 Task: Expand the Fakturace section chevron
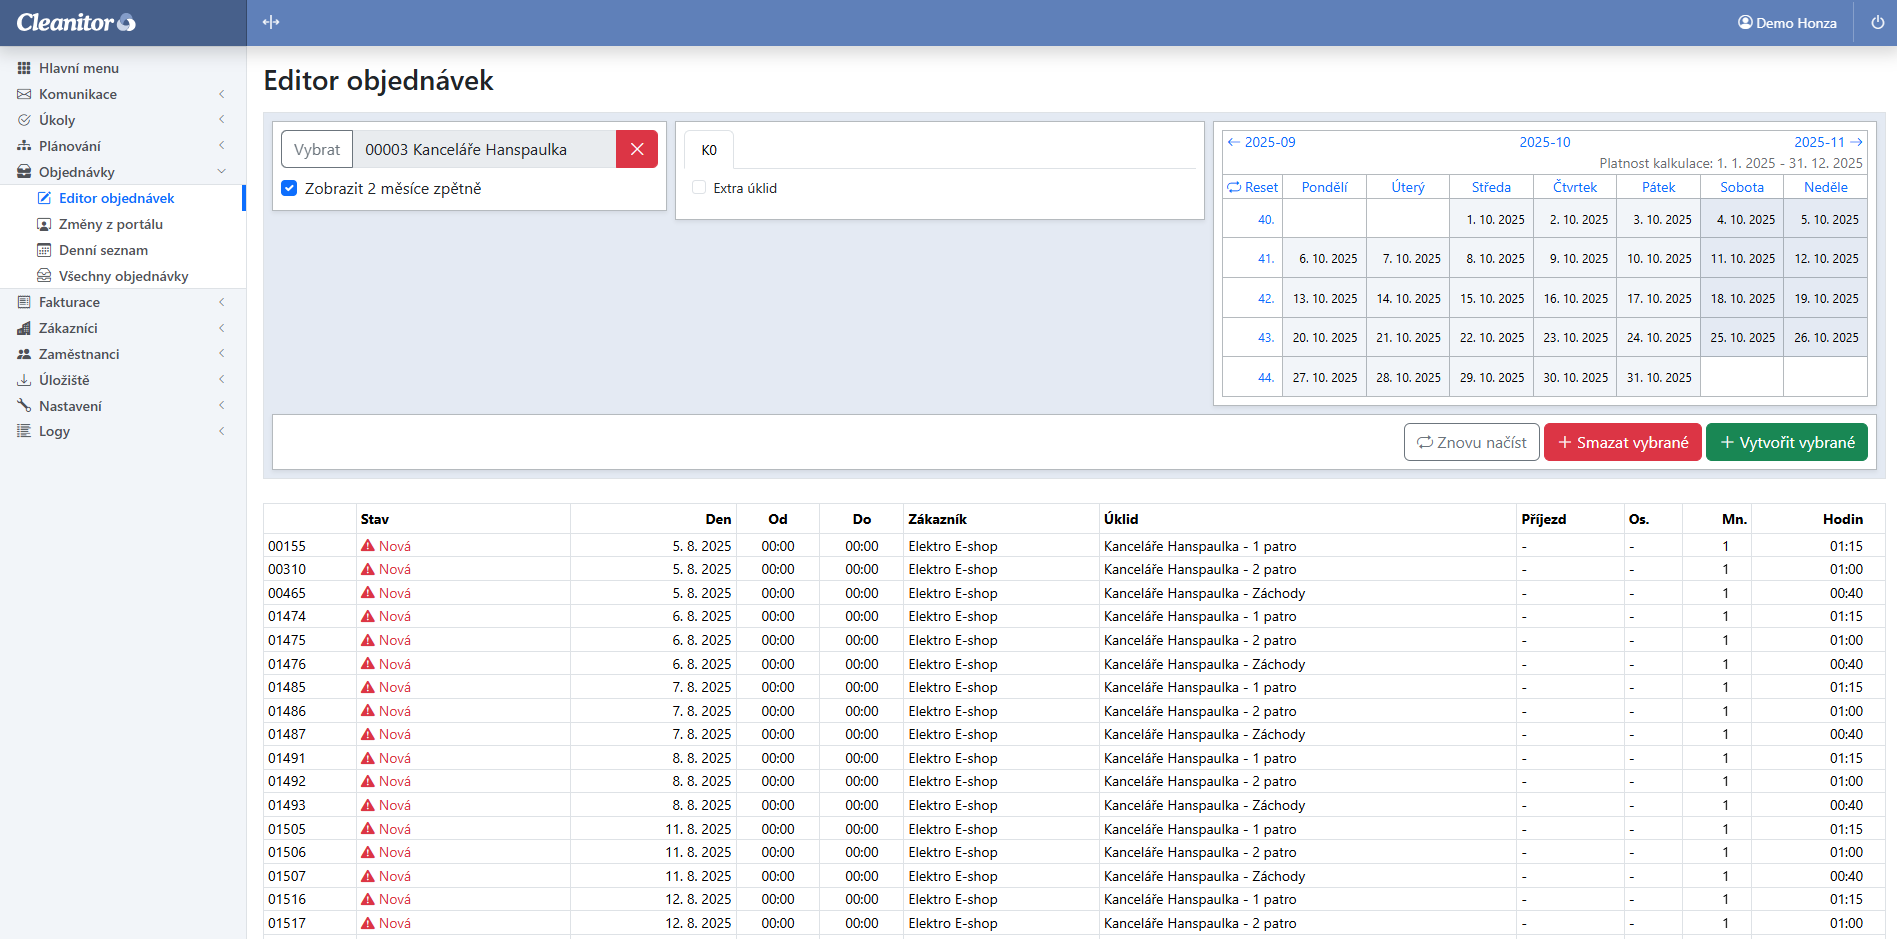(x=221, y=302)
